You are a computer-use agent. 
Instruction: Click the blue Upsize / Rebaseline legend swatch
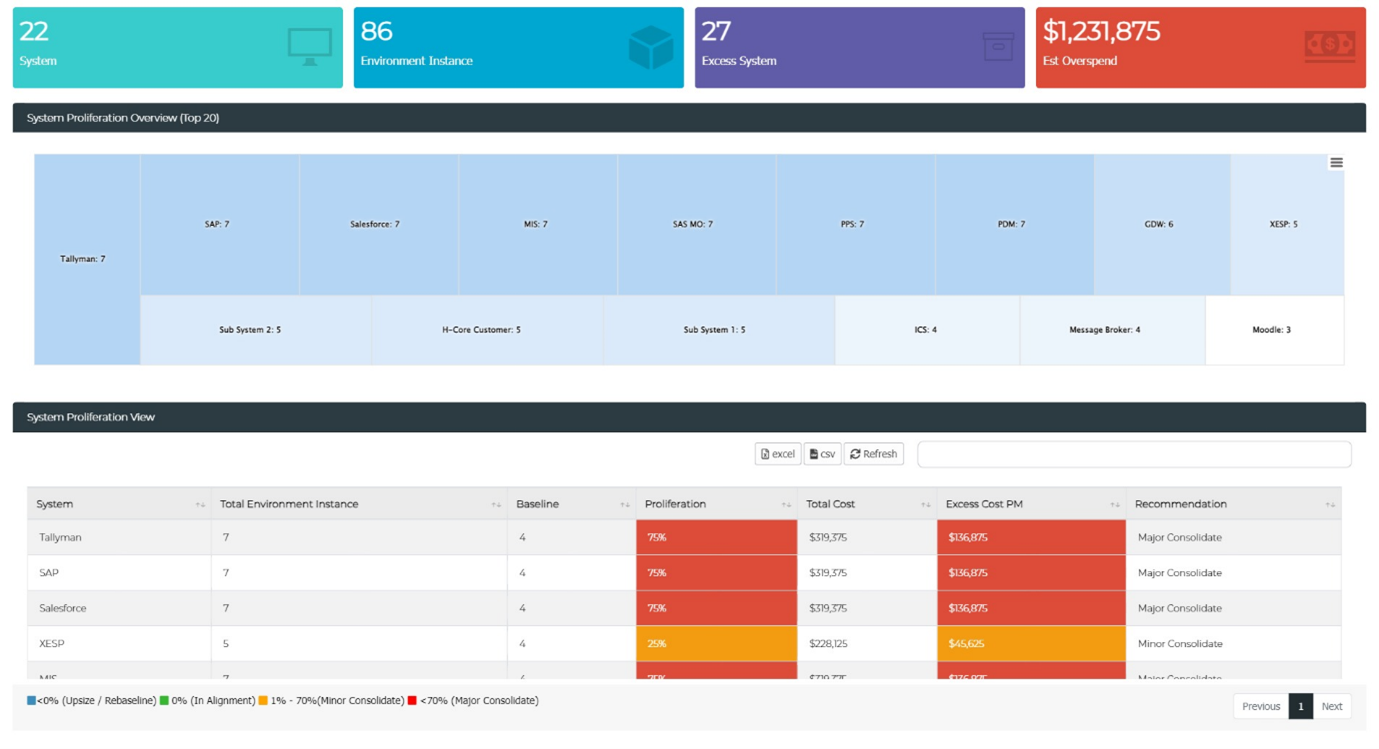click(31, 701)
